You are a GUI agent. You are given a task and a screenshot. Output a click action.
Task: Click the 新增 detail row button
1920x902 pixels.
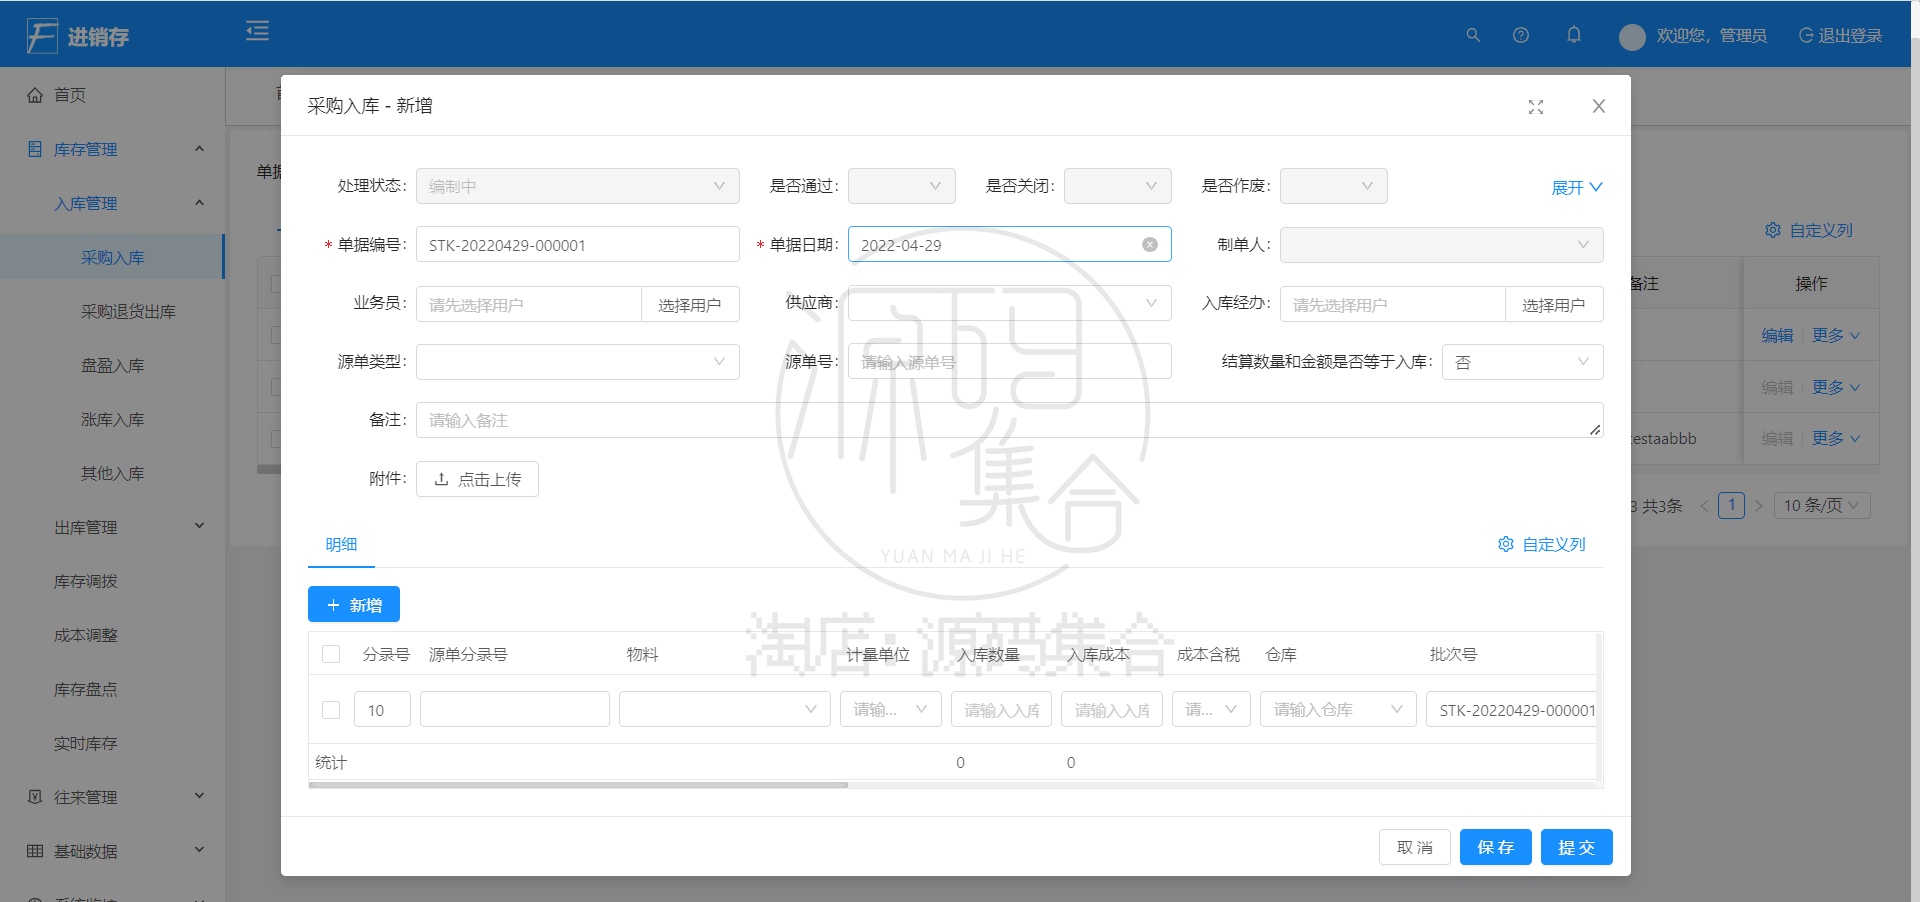tap(354, 605)
